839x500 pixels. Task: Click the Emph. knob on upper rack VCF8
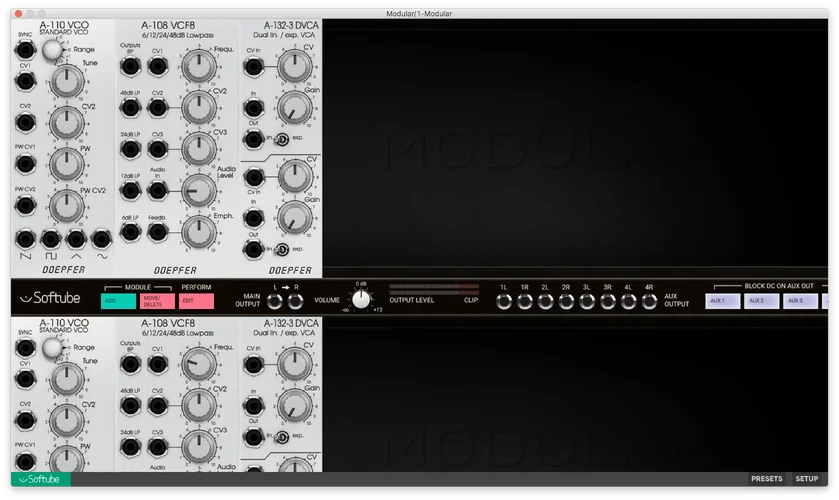click(199, 232)
